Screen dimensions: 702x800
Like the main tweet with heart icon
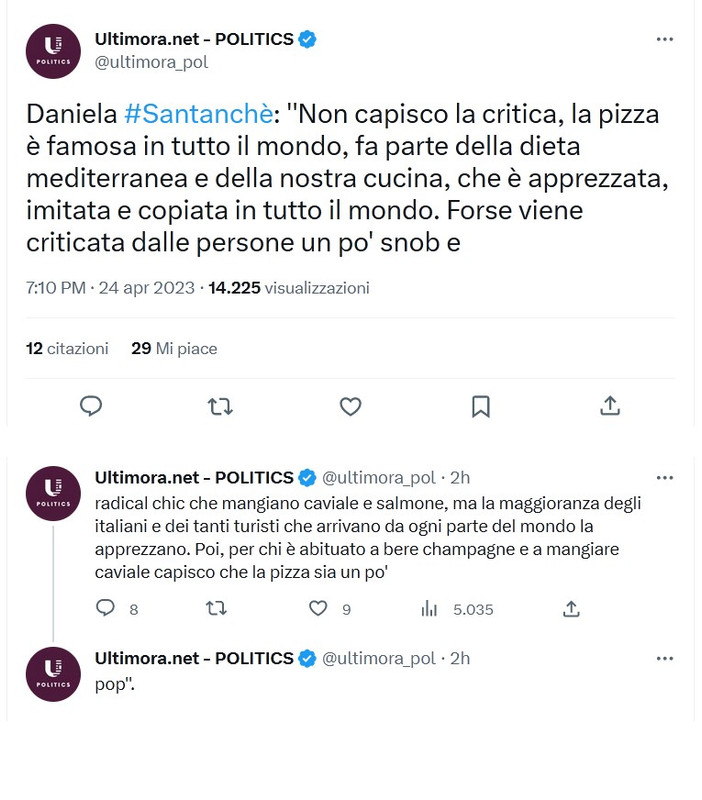click(350, 406)
